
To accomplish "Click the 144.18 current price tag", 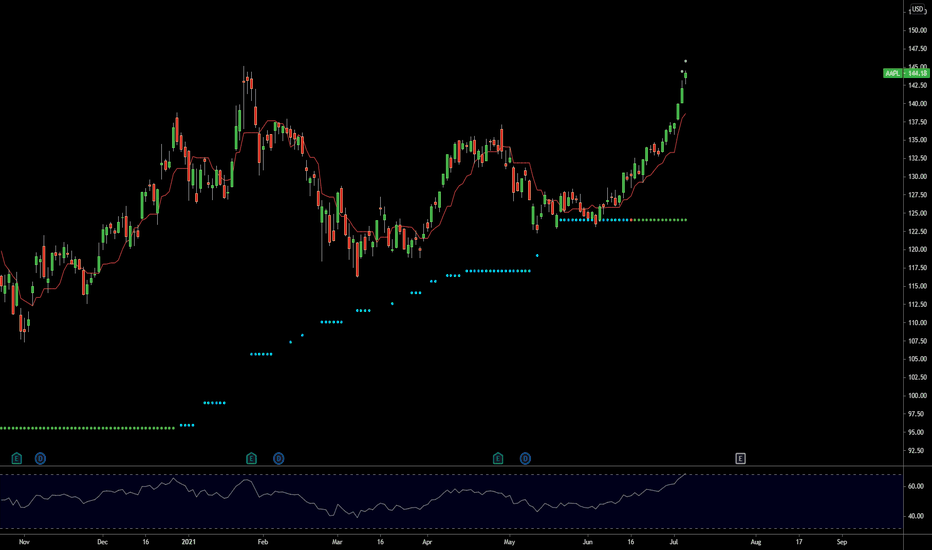I will pyautogui.click(x=917, y=73).
